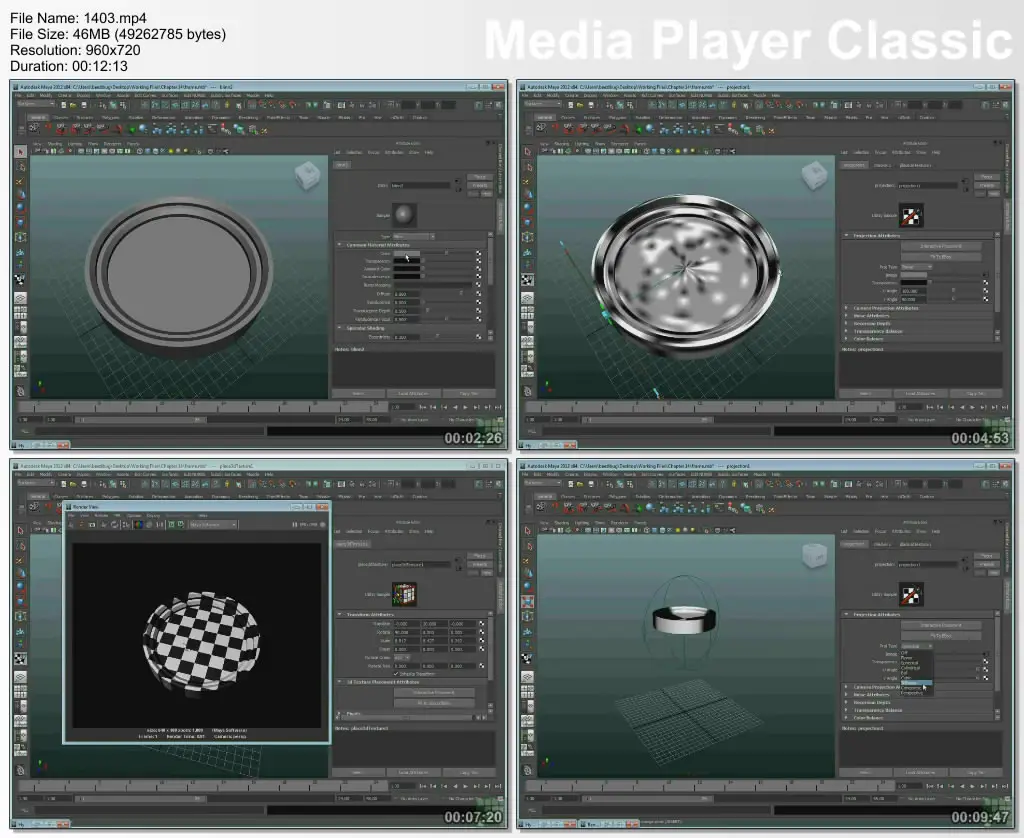Collapse Specular Shading section in 00:02:26 frame
This screenshot has width=1024, height=838.
(340, 328)
